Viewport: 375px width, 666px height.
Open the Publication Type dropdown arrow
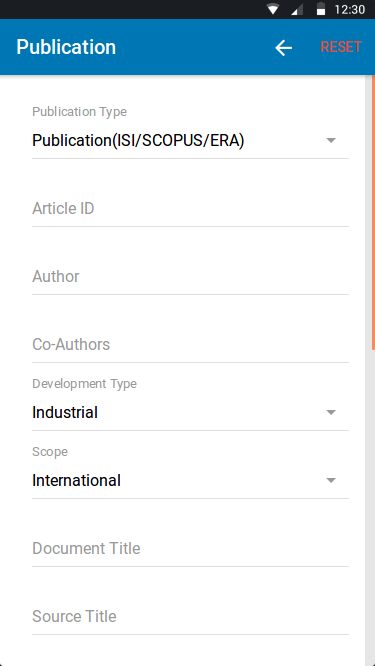coord(331,140)
